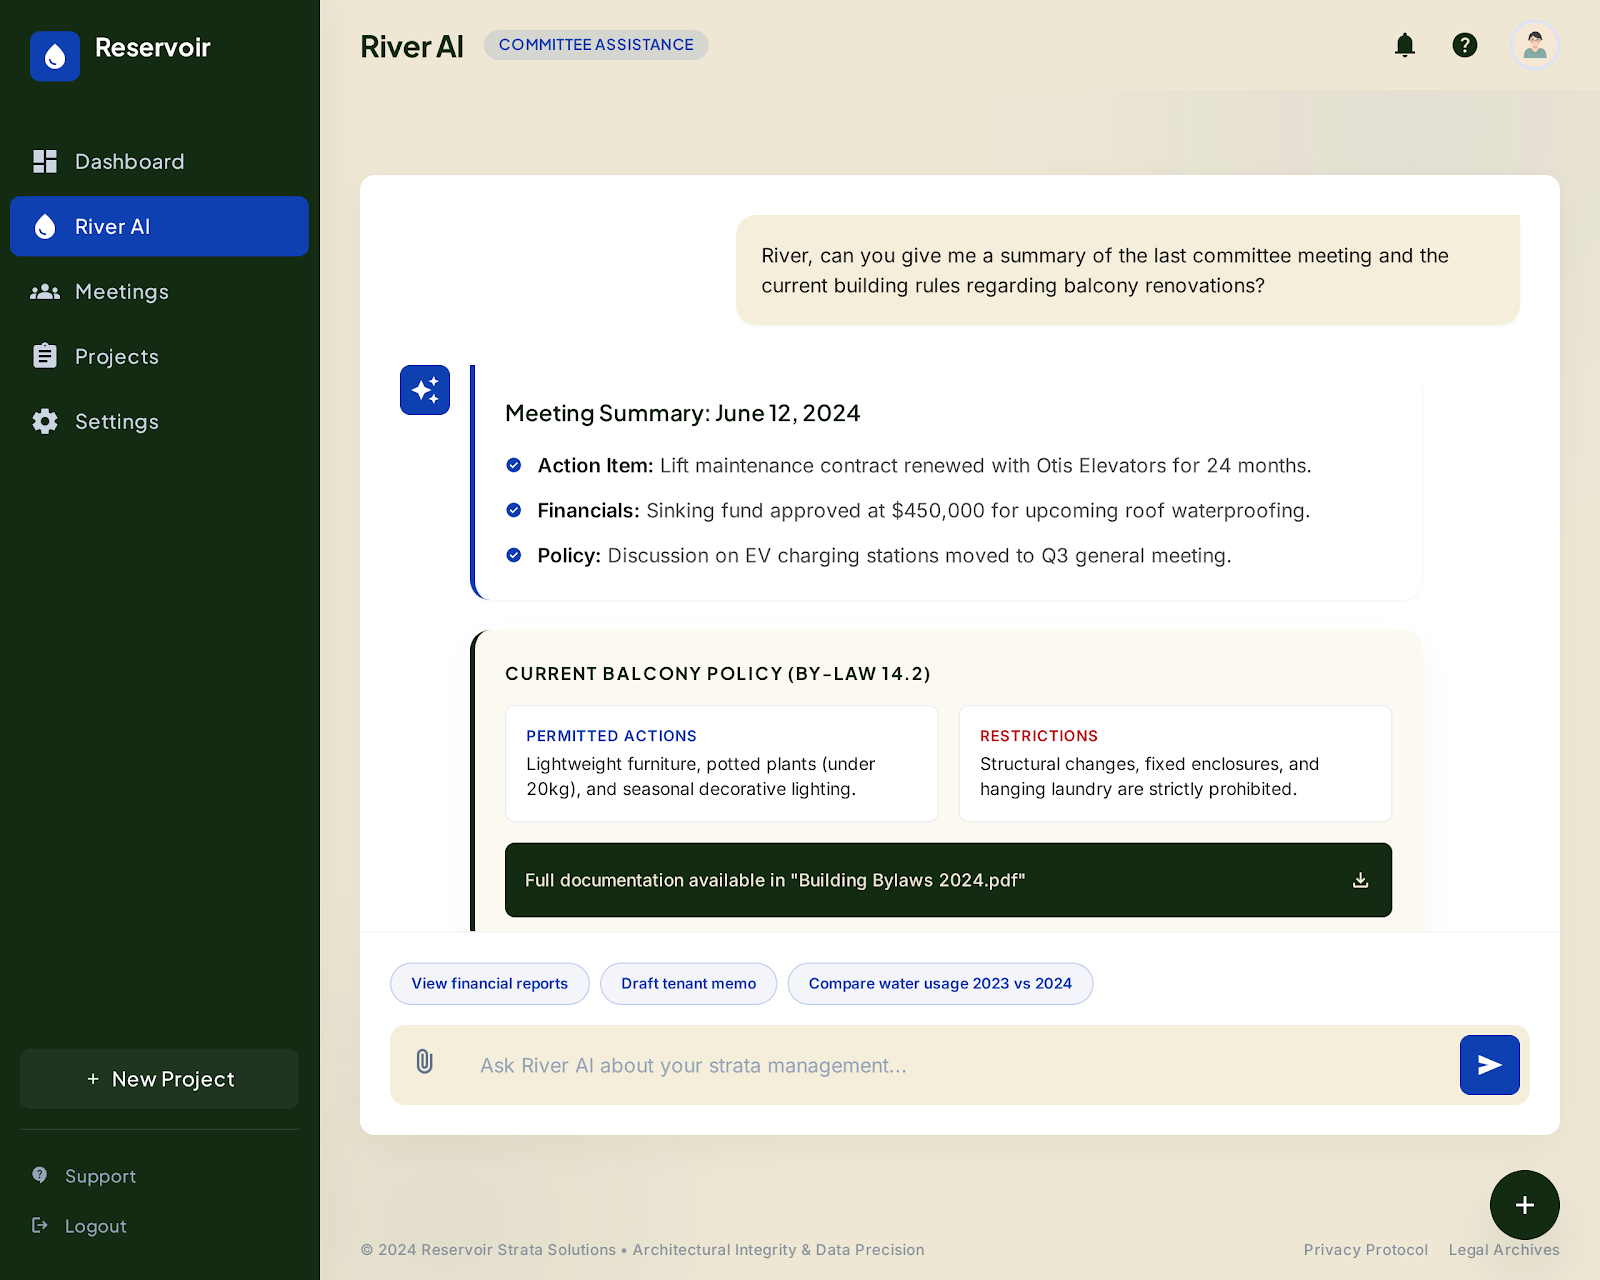Click the River AI sparkle avatar
The height and width of the screenshot is (1280, 1600).
point(425,390)
